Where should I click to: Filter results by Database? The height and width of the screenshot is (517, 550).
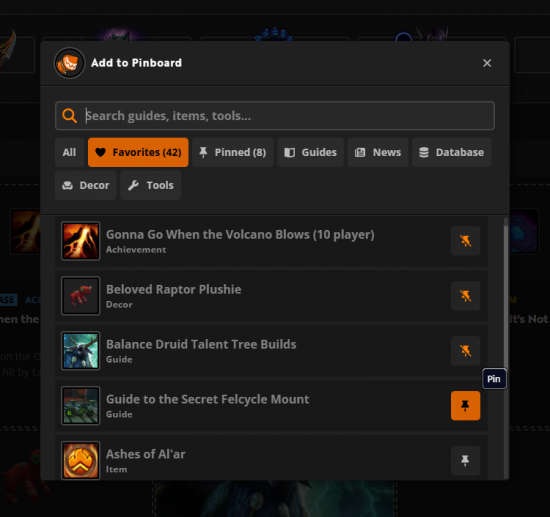click(451, 152)
